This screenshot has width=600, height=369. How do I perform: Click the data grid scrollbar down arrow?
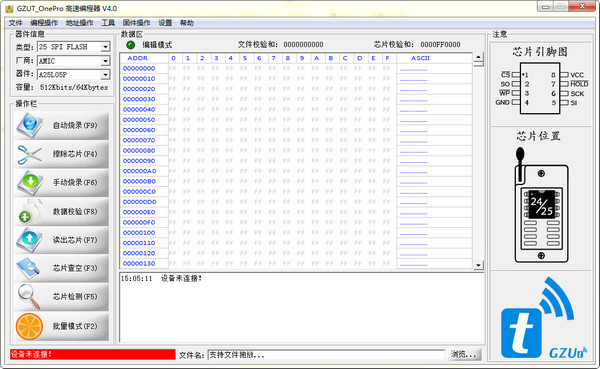coord(478,265)
